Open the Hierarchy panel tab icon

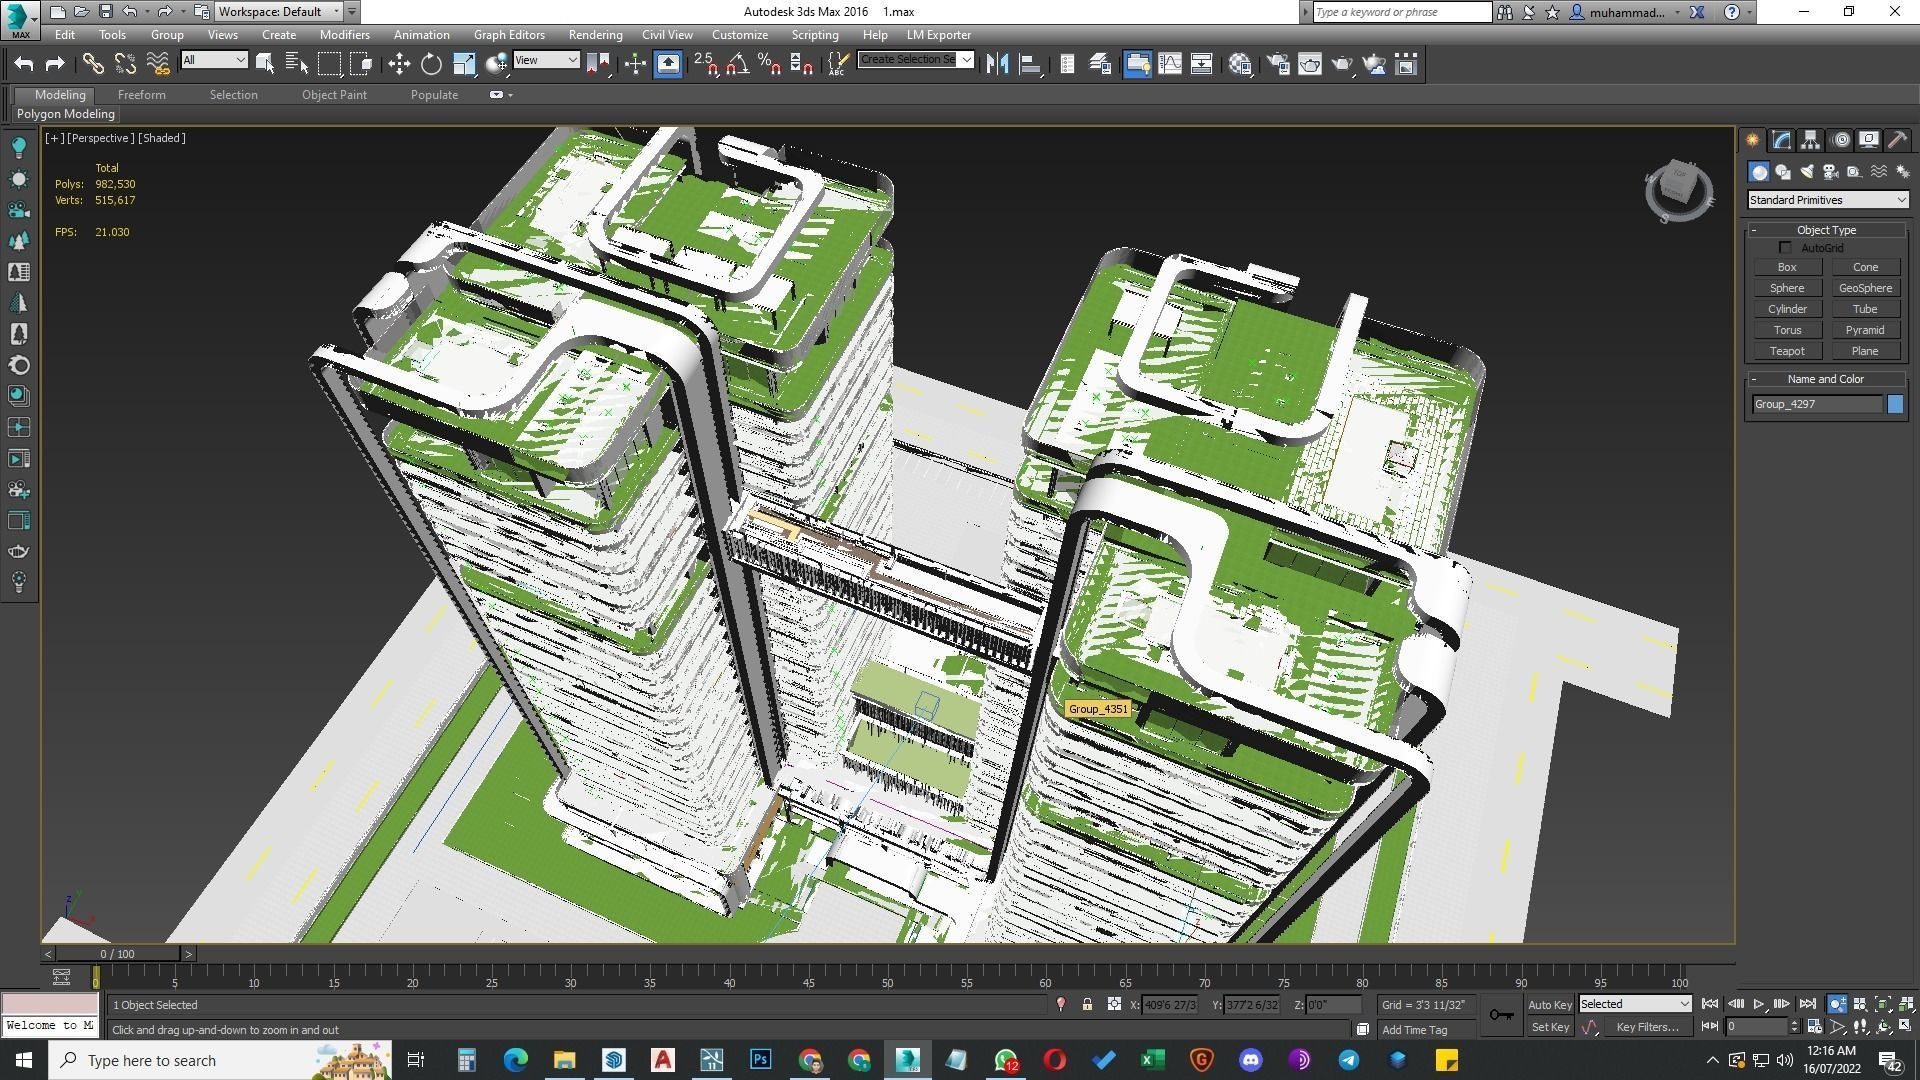coord(1810,140)
